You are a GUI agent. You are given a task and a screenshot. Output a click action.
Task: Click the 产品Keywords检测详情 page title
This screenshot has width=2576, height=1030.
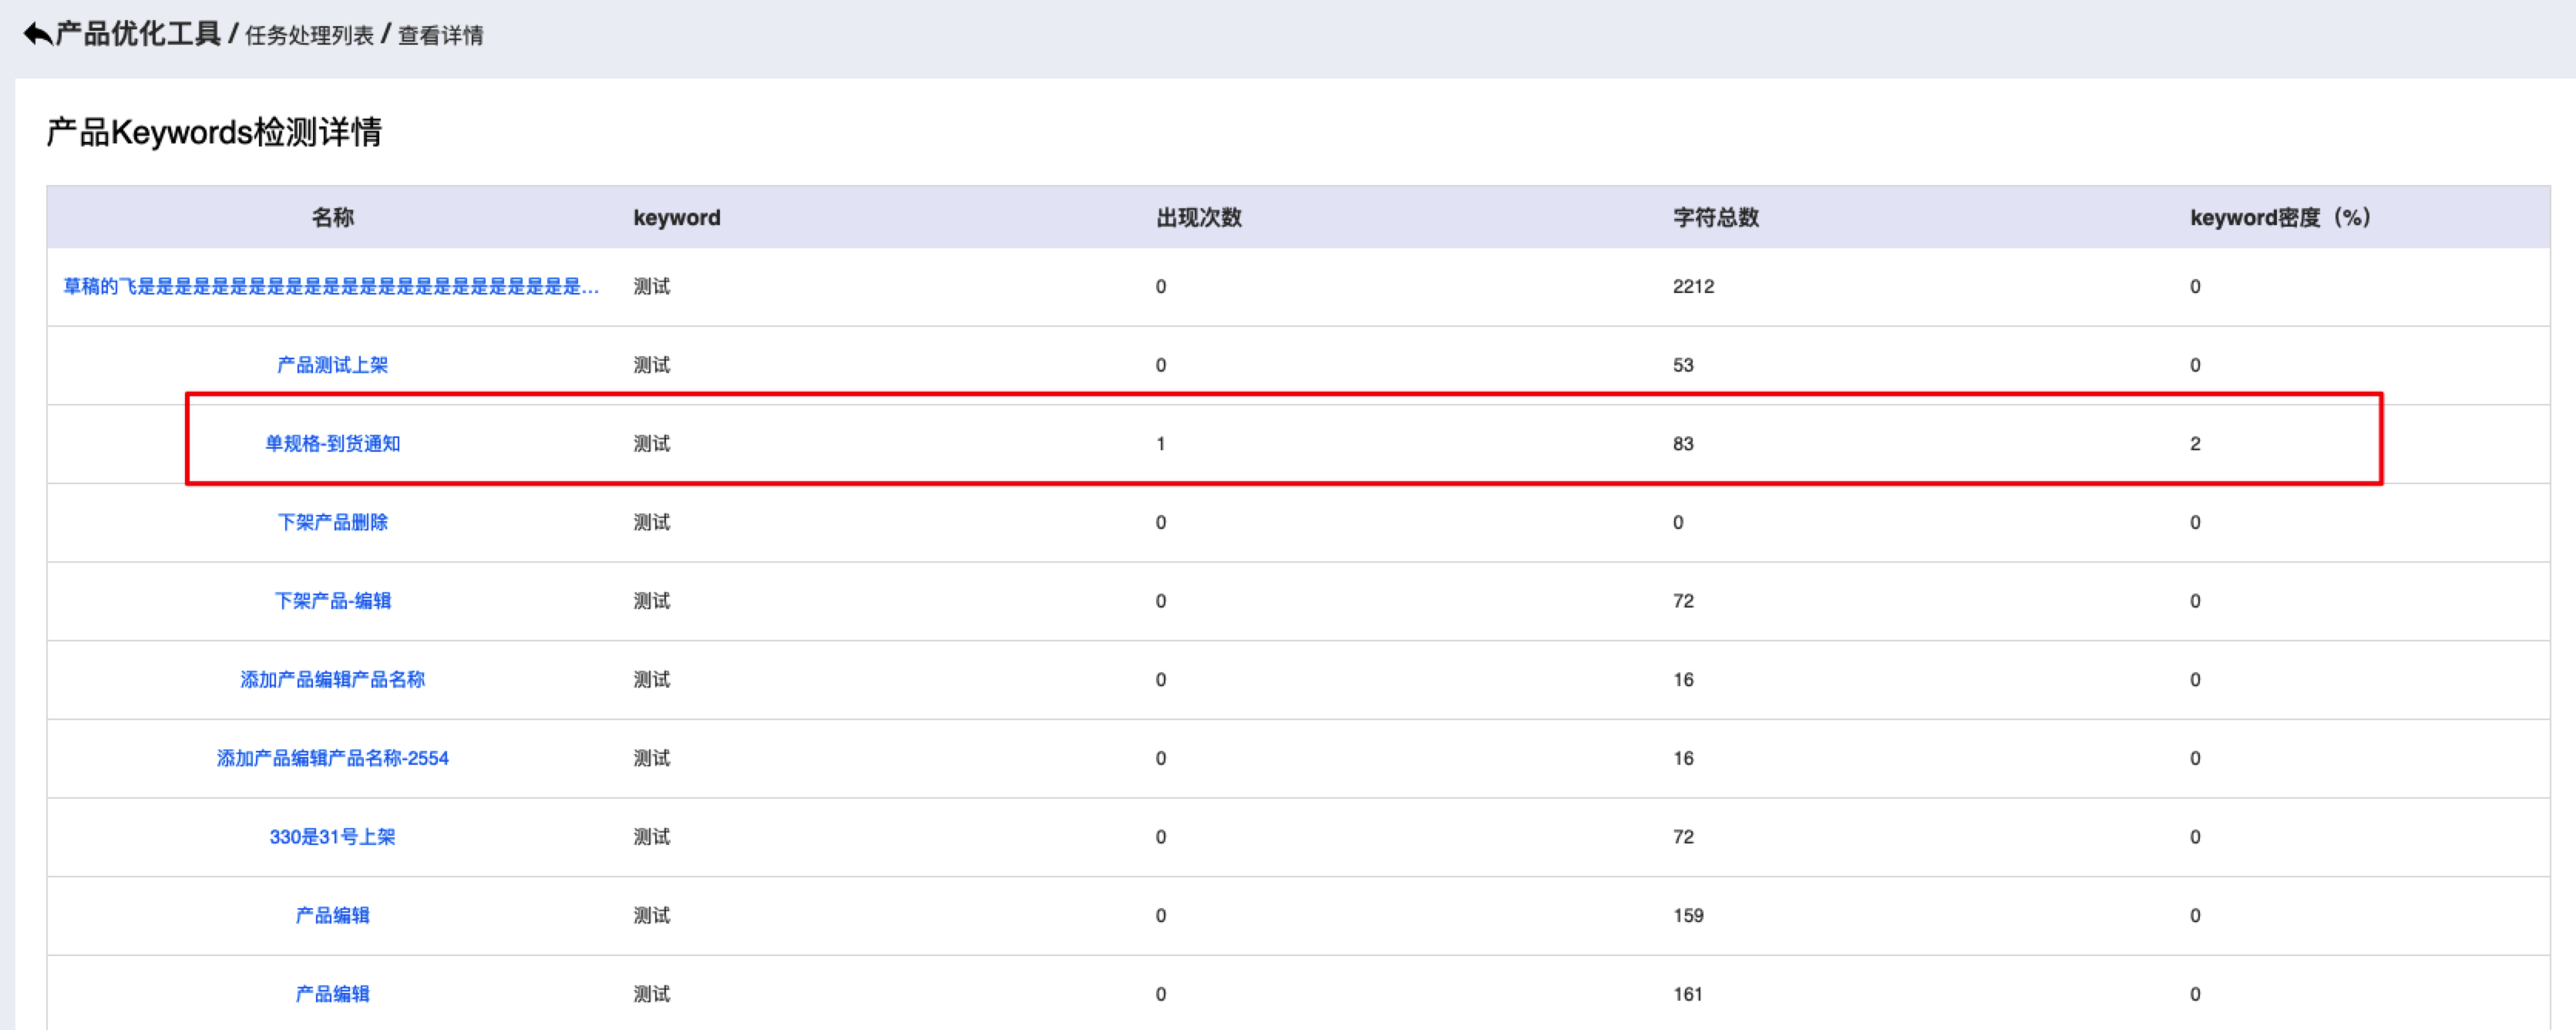pyautogui.click(x=214, y=132)
